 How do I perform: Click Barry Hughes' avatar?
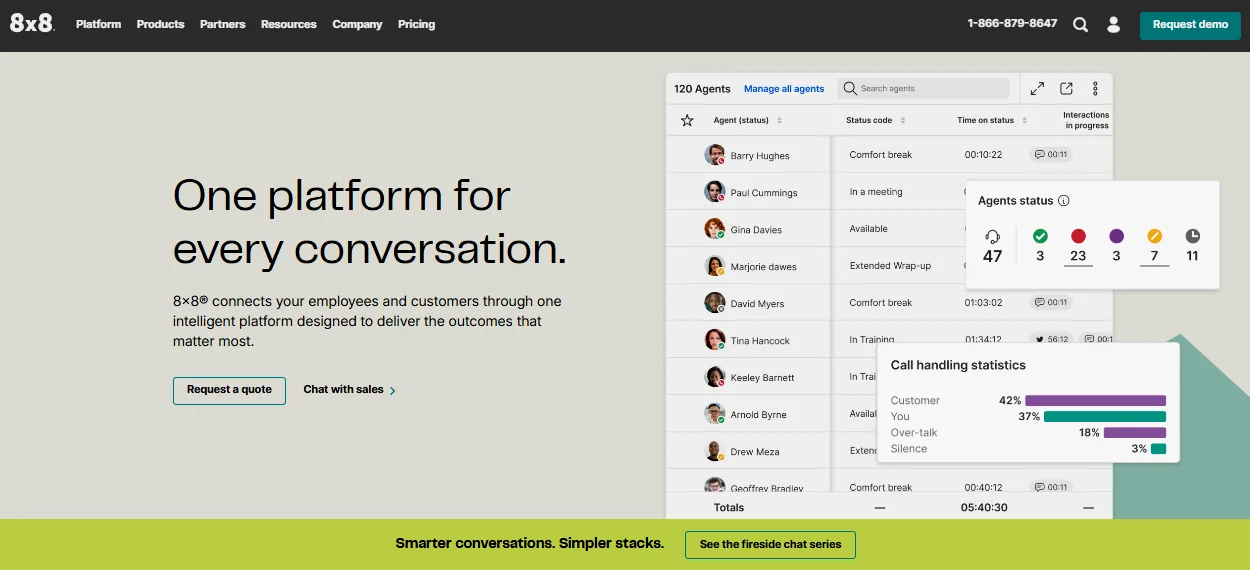714,155
